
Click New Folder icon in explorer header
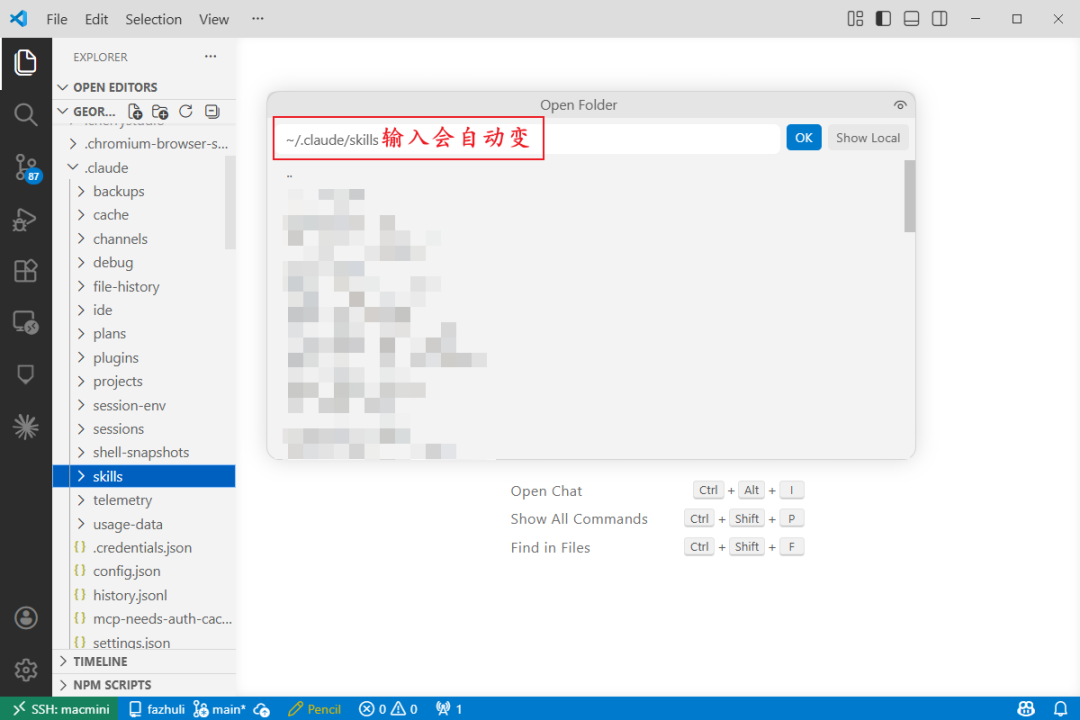(160, 112)
